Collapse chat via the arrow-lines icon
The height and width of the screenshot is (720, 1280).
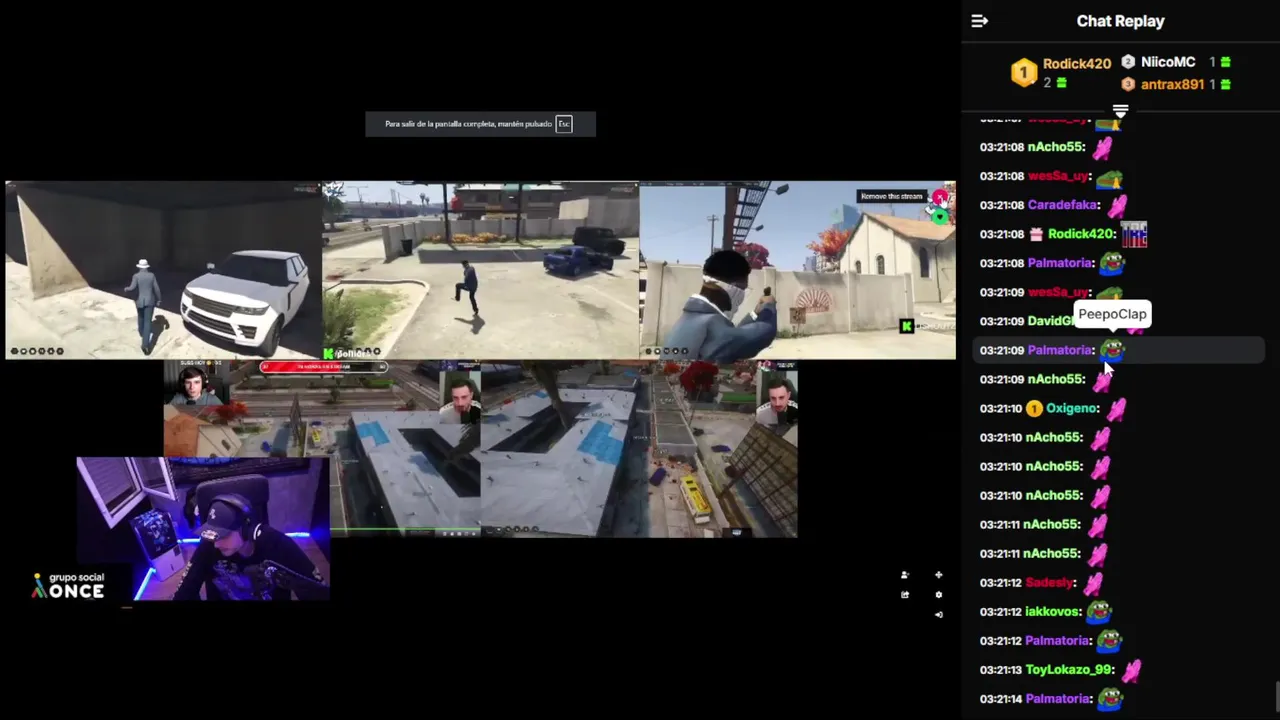click(x=979, y=21)
